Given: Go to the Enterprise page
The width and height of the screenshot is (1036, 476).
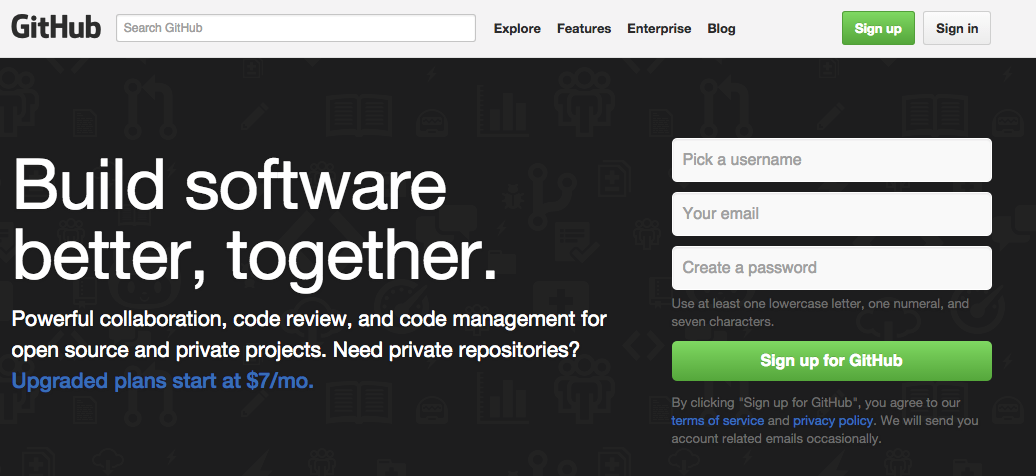Looking at the screenshot, I should pyautogui.click(x=659, y=28).
